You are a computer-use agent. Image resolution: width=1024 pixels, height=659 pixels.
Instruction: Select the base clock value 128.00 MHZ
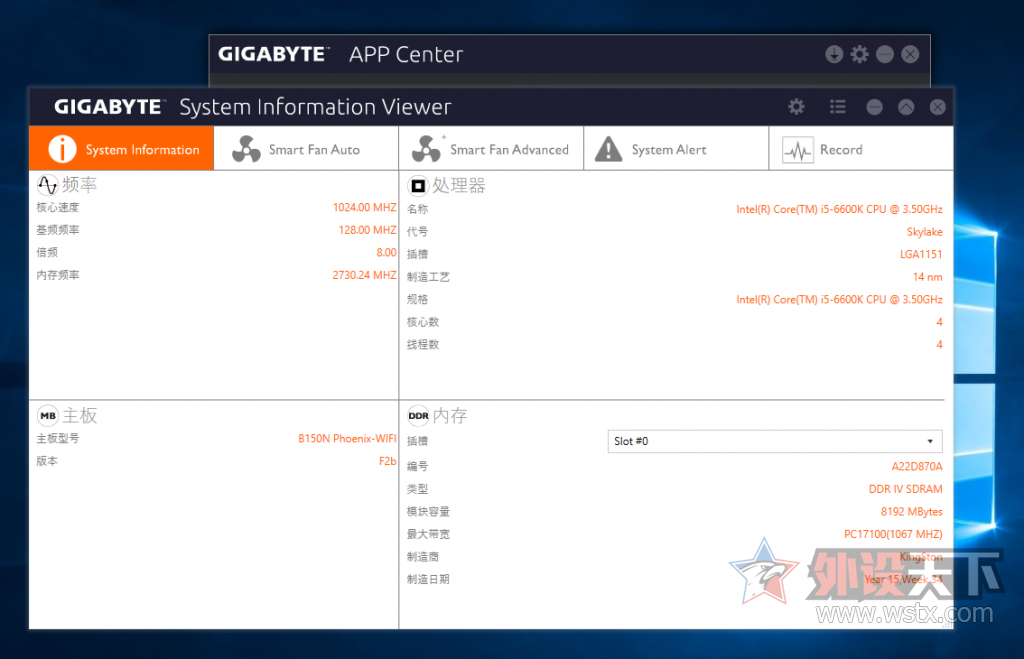(368, 230)
